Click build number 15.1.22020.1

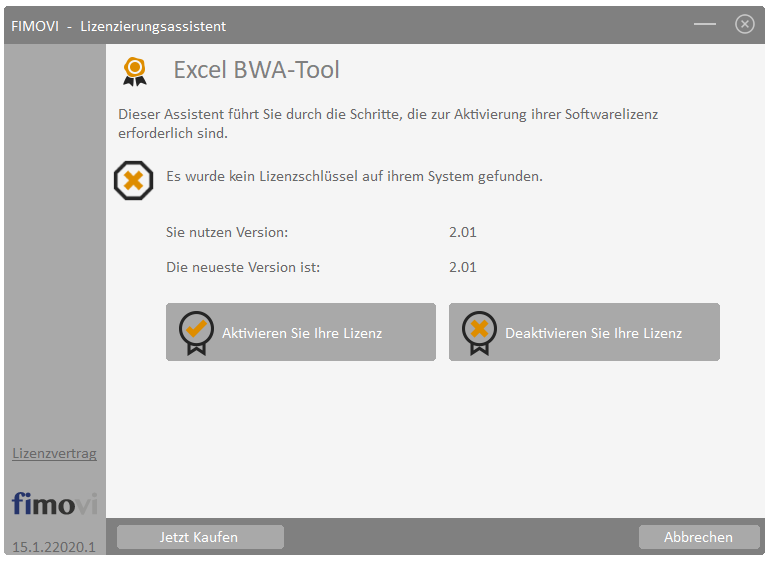click(x=54, y=547)
